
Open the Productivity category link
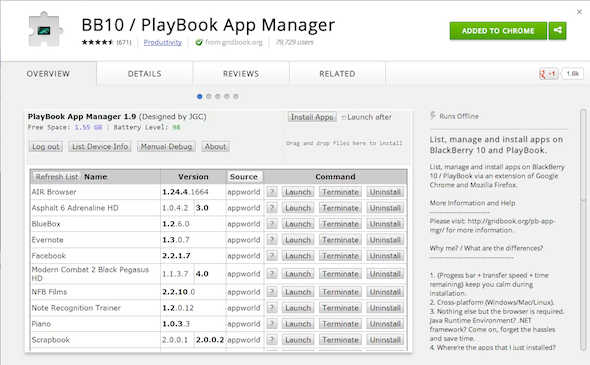click(x=163, y=42)
